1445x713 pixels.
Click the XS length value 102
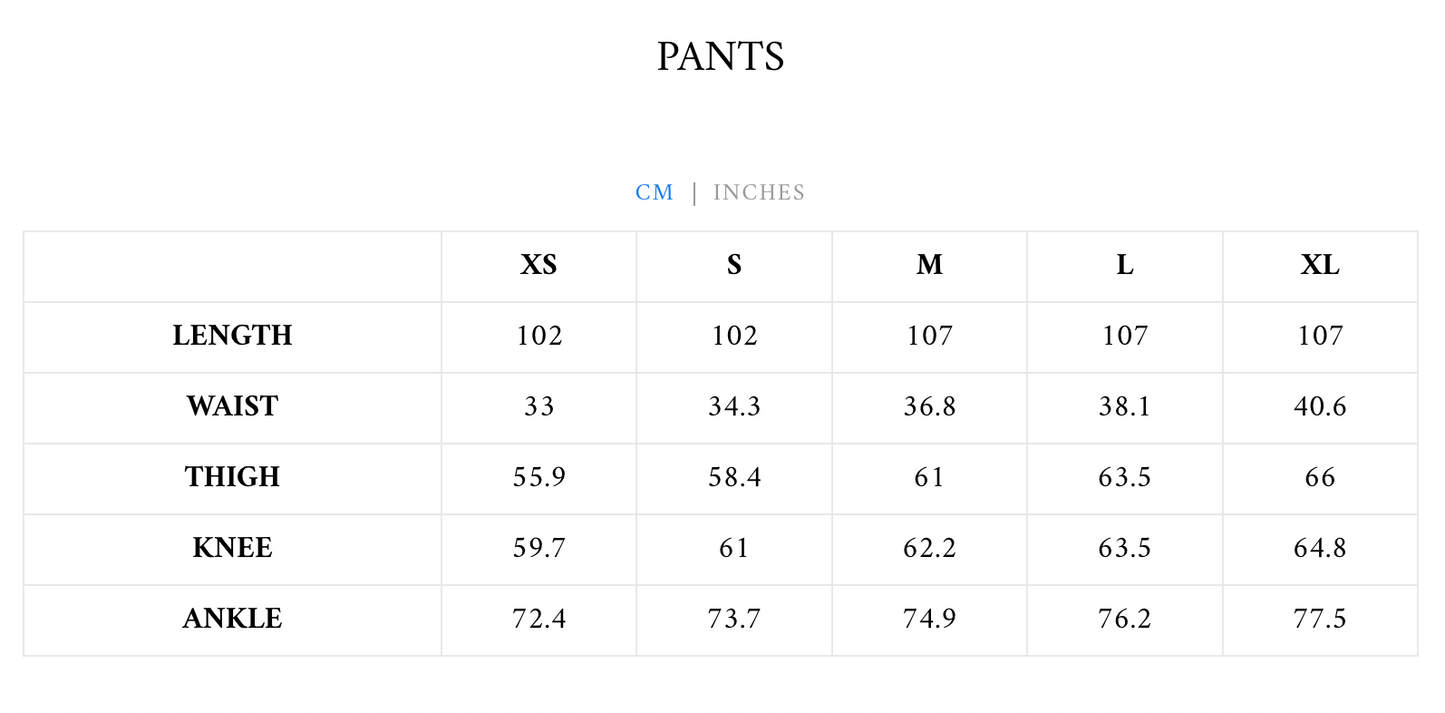539,335
